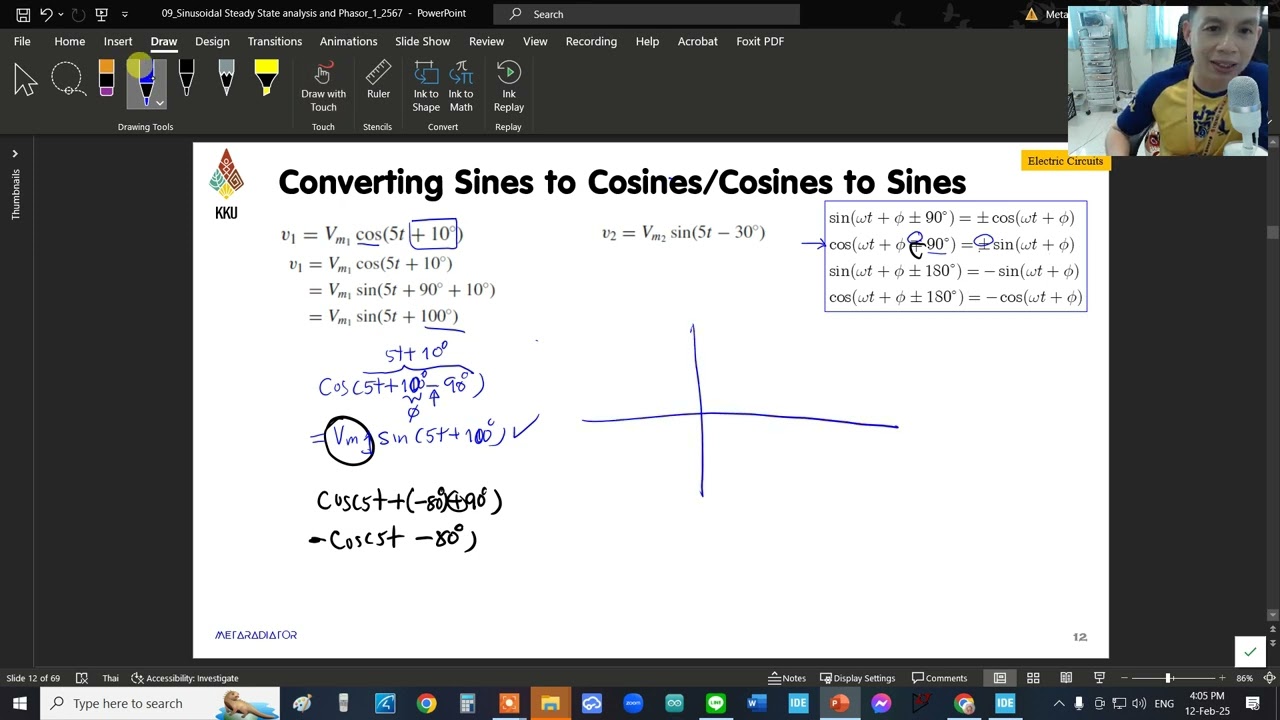Toggle the Notes pane
This screenshot has height=720, width=1280.
[786, 678]
